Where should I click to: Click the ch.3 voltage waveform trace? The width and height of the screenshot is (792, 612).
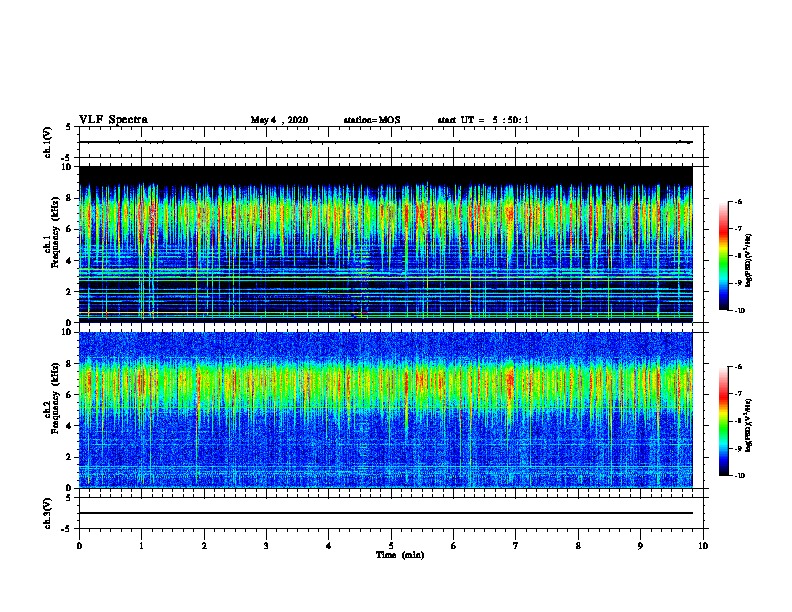coord(385,513)
